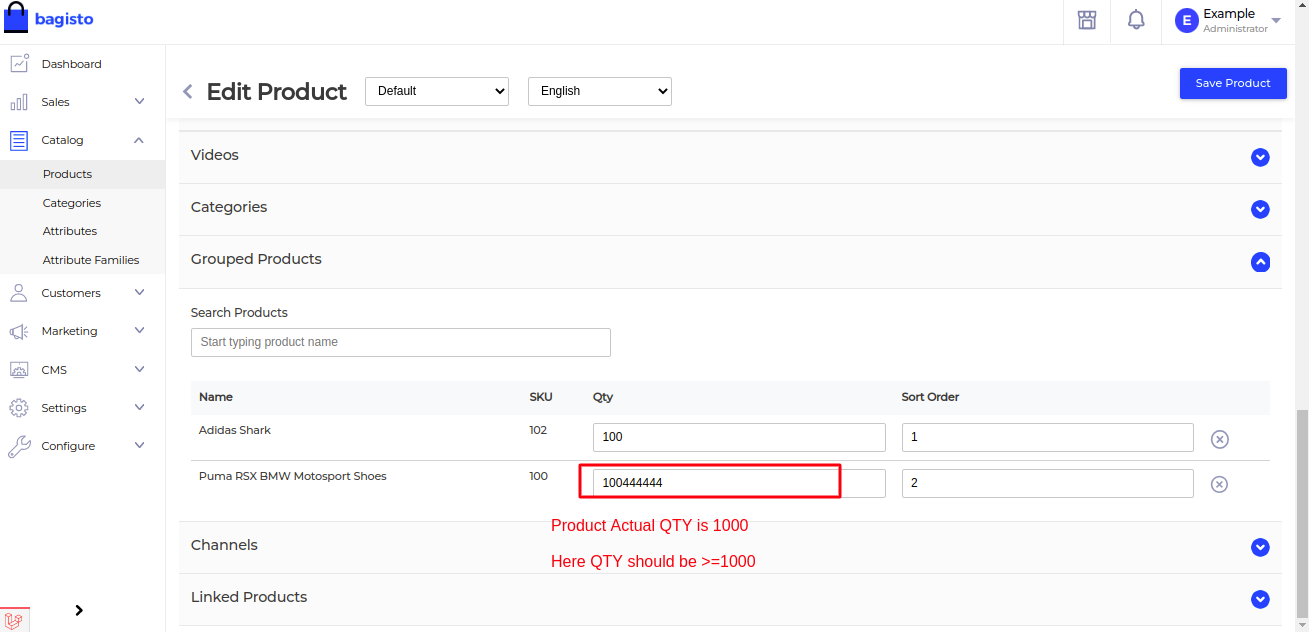Select the Configure wrench icon

click(21, 445)
